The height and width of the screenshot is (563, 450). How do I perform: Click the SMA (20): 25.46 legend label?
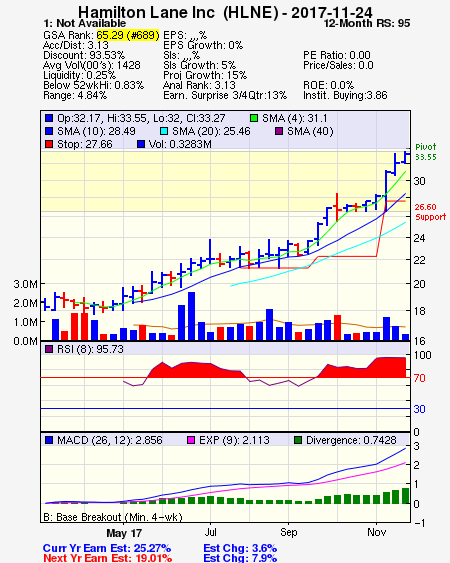[211, 131]
